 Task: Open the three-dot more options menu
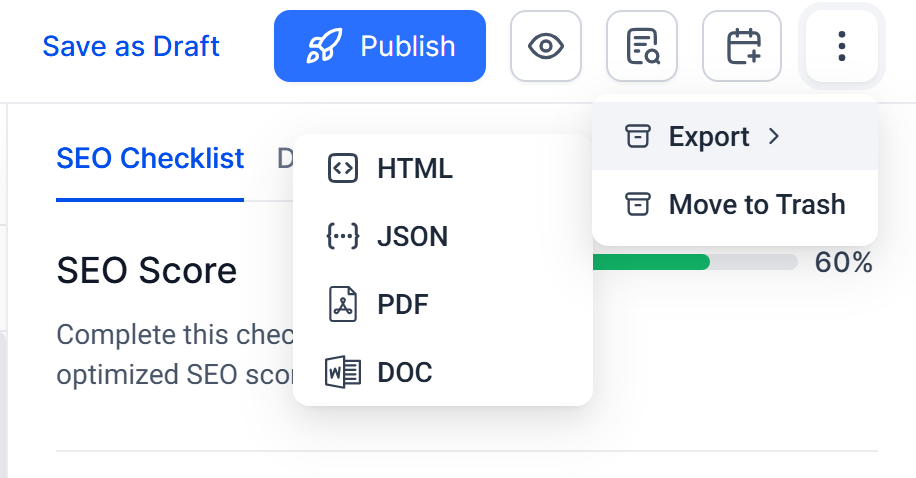pyautogui.click(x=842, y=46)
